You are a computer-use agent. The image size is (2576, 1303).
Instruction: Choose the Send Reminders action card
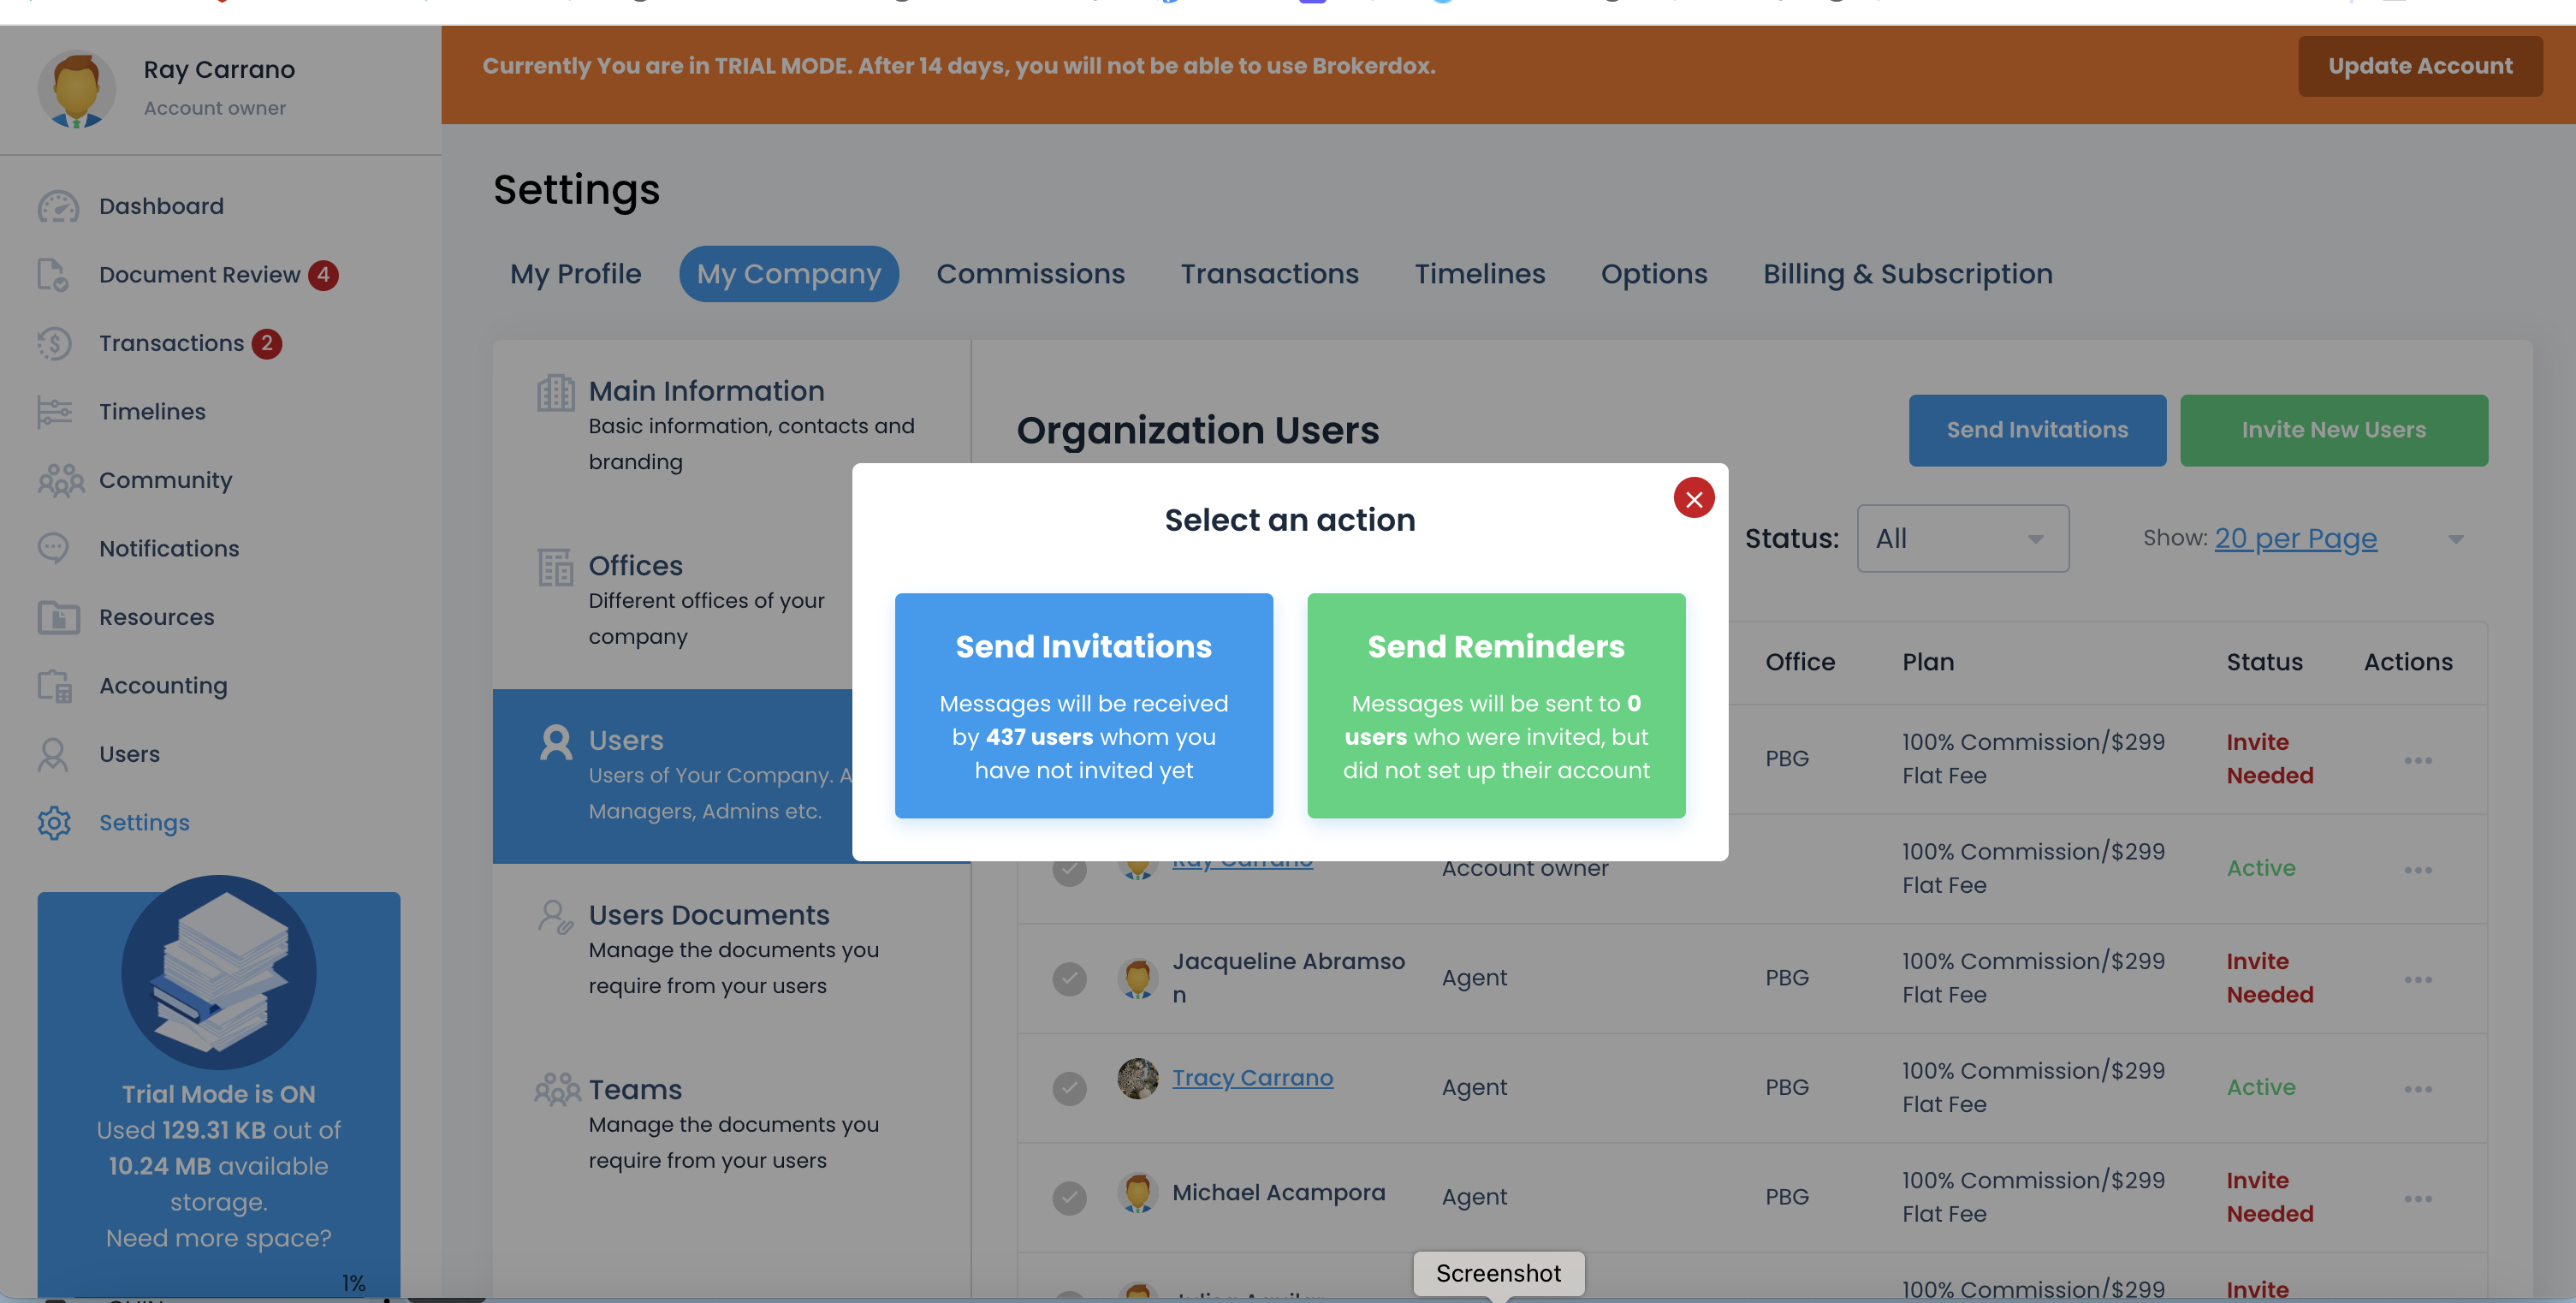tap(1495, 705)
